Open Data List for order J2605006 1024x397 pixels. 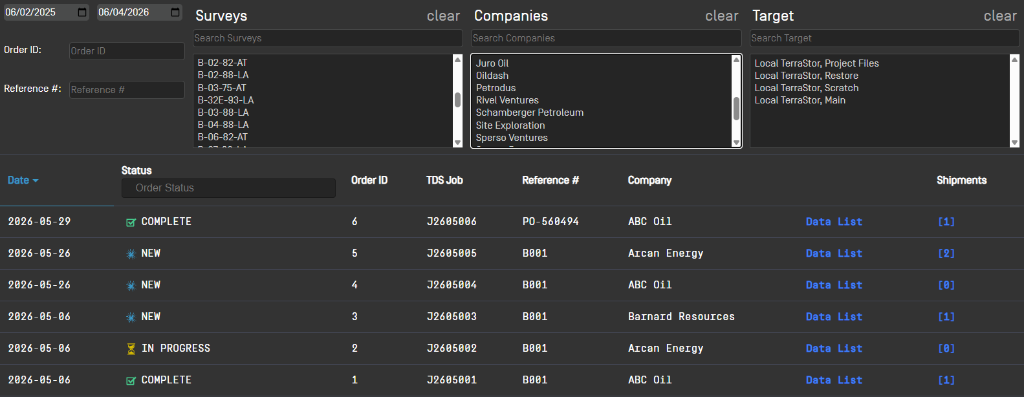834,222
